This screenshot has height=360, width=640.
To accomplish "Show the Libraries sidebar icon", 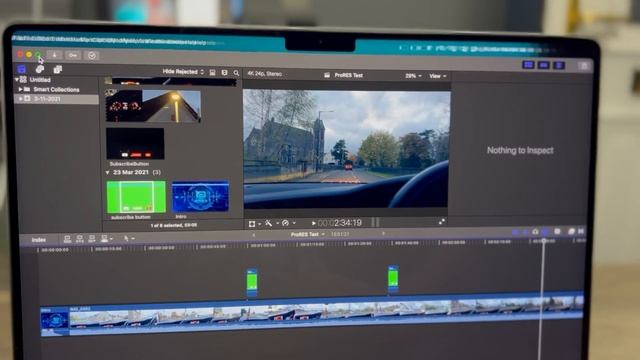I will (22, 69).
